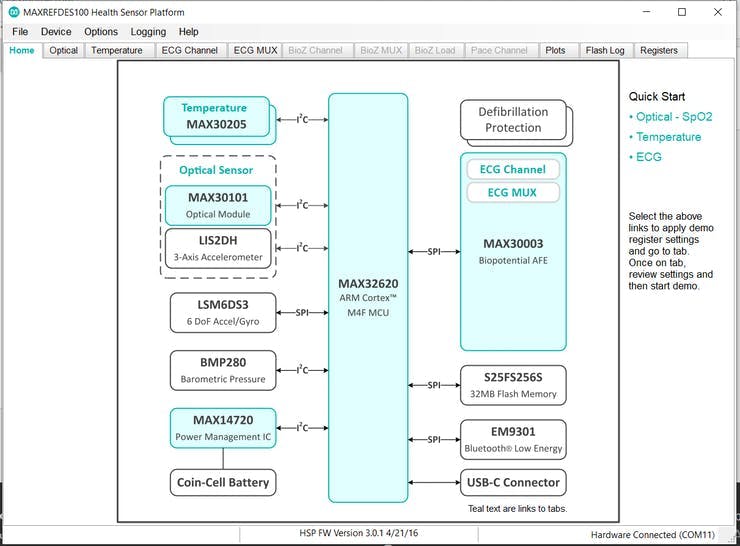Switch to the Optical tab
Image resolution: width=740 pixels, height=546 pixels.
64,50
